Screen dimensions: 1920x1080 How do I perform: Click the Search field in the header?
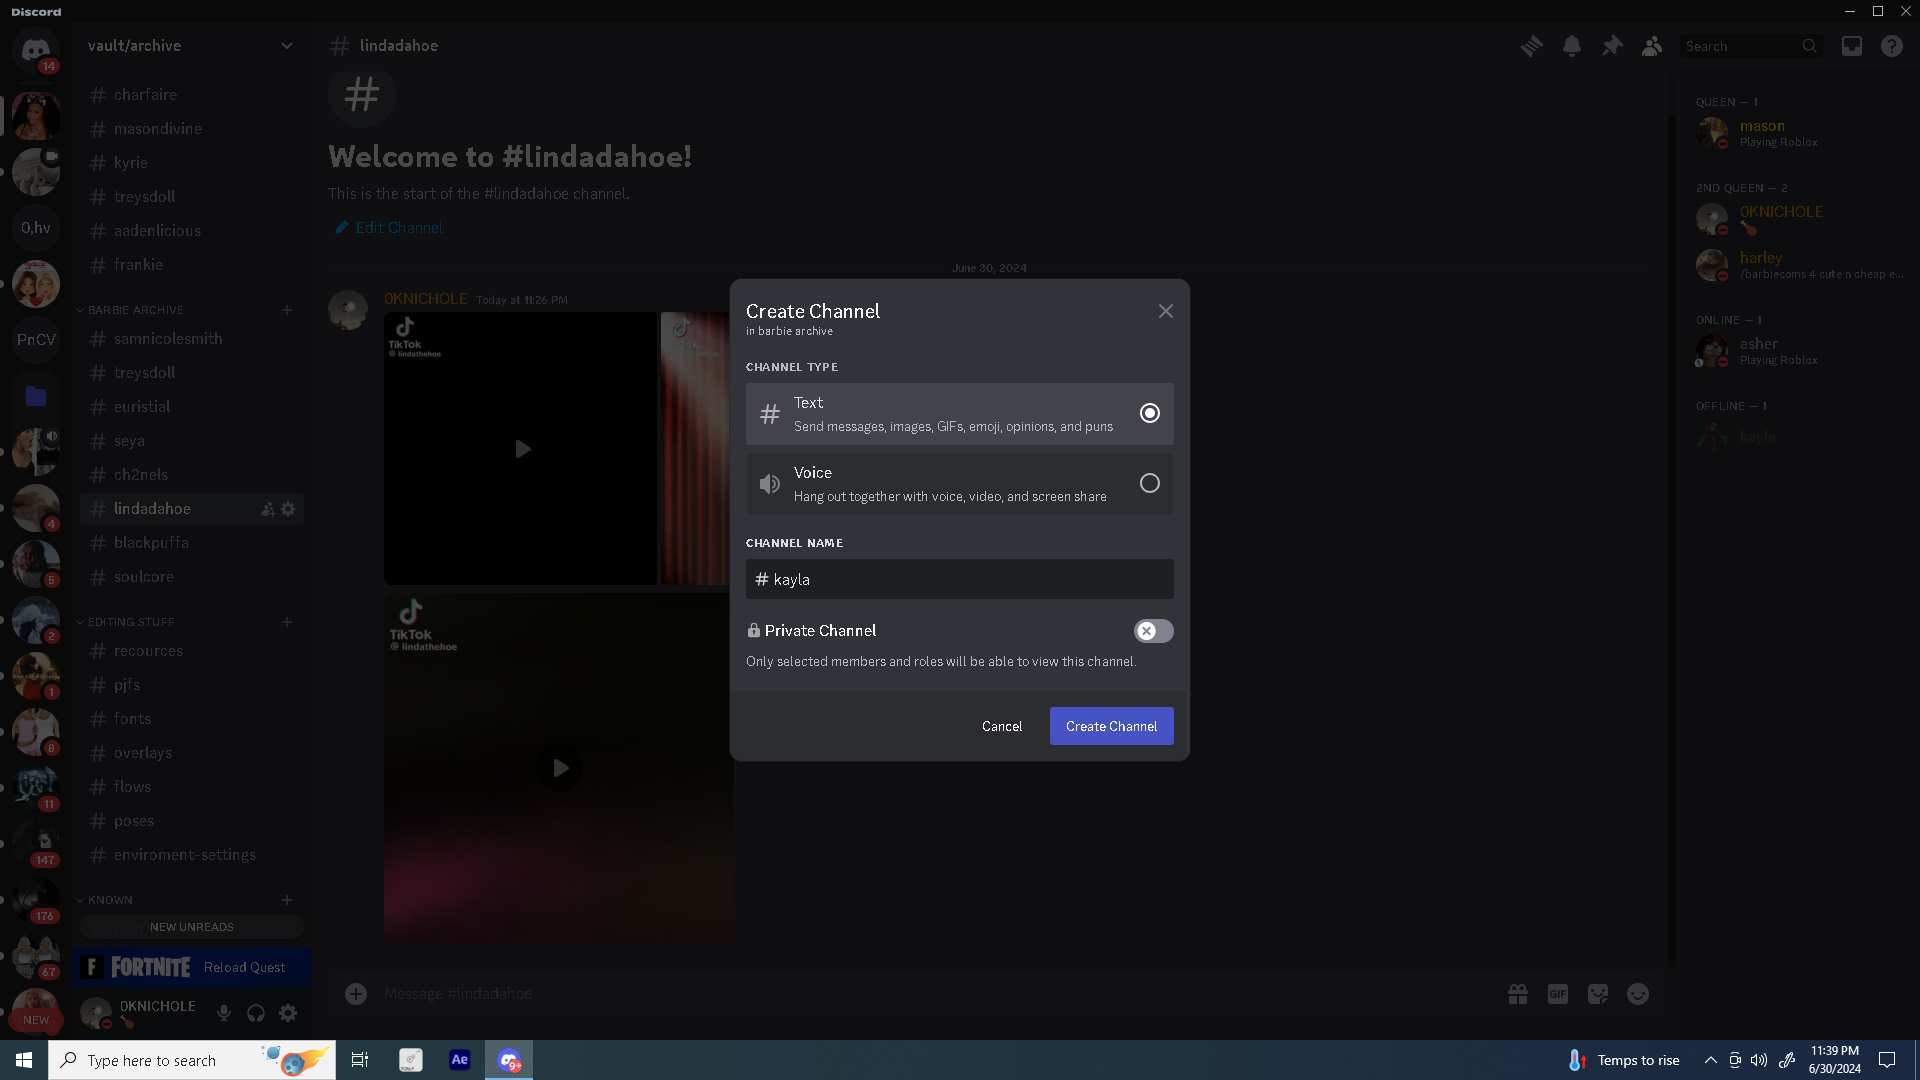click(x=1750, y=46)
